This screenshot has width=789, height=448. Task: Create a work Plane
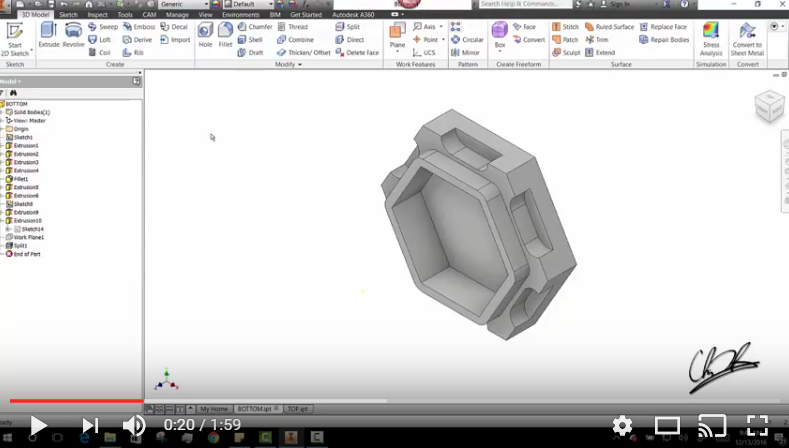click(397, 34)
